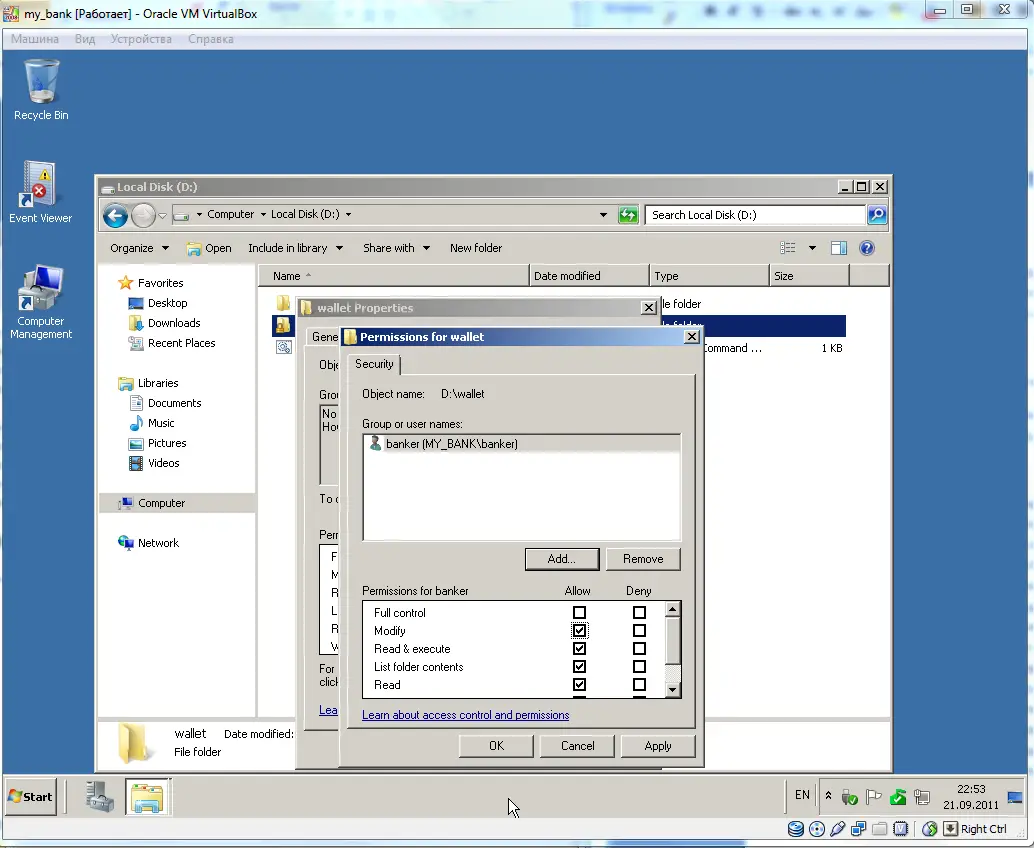
Task: Toggle the preview pane icon
Action: (839, 248)
